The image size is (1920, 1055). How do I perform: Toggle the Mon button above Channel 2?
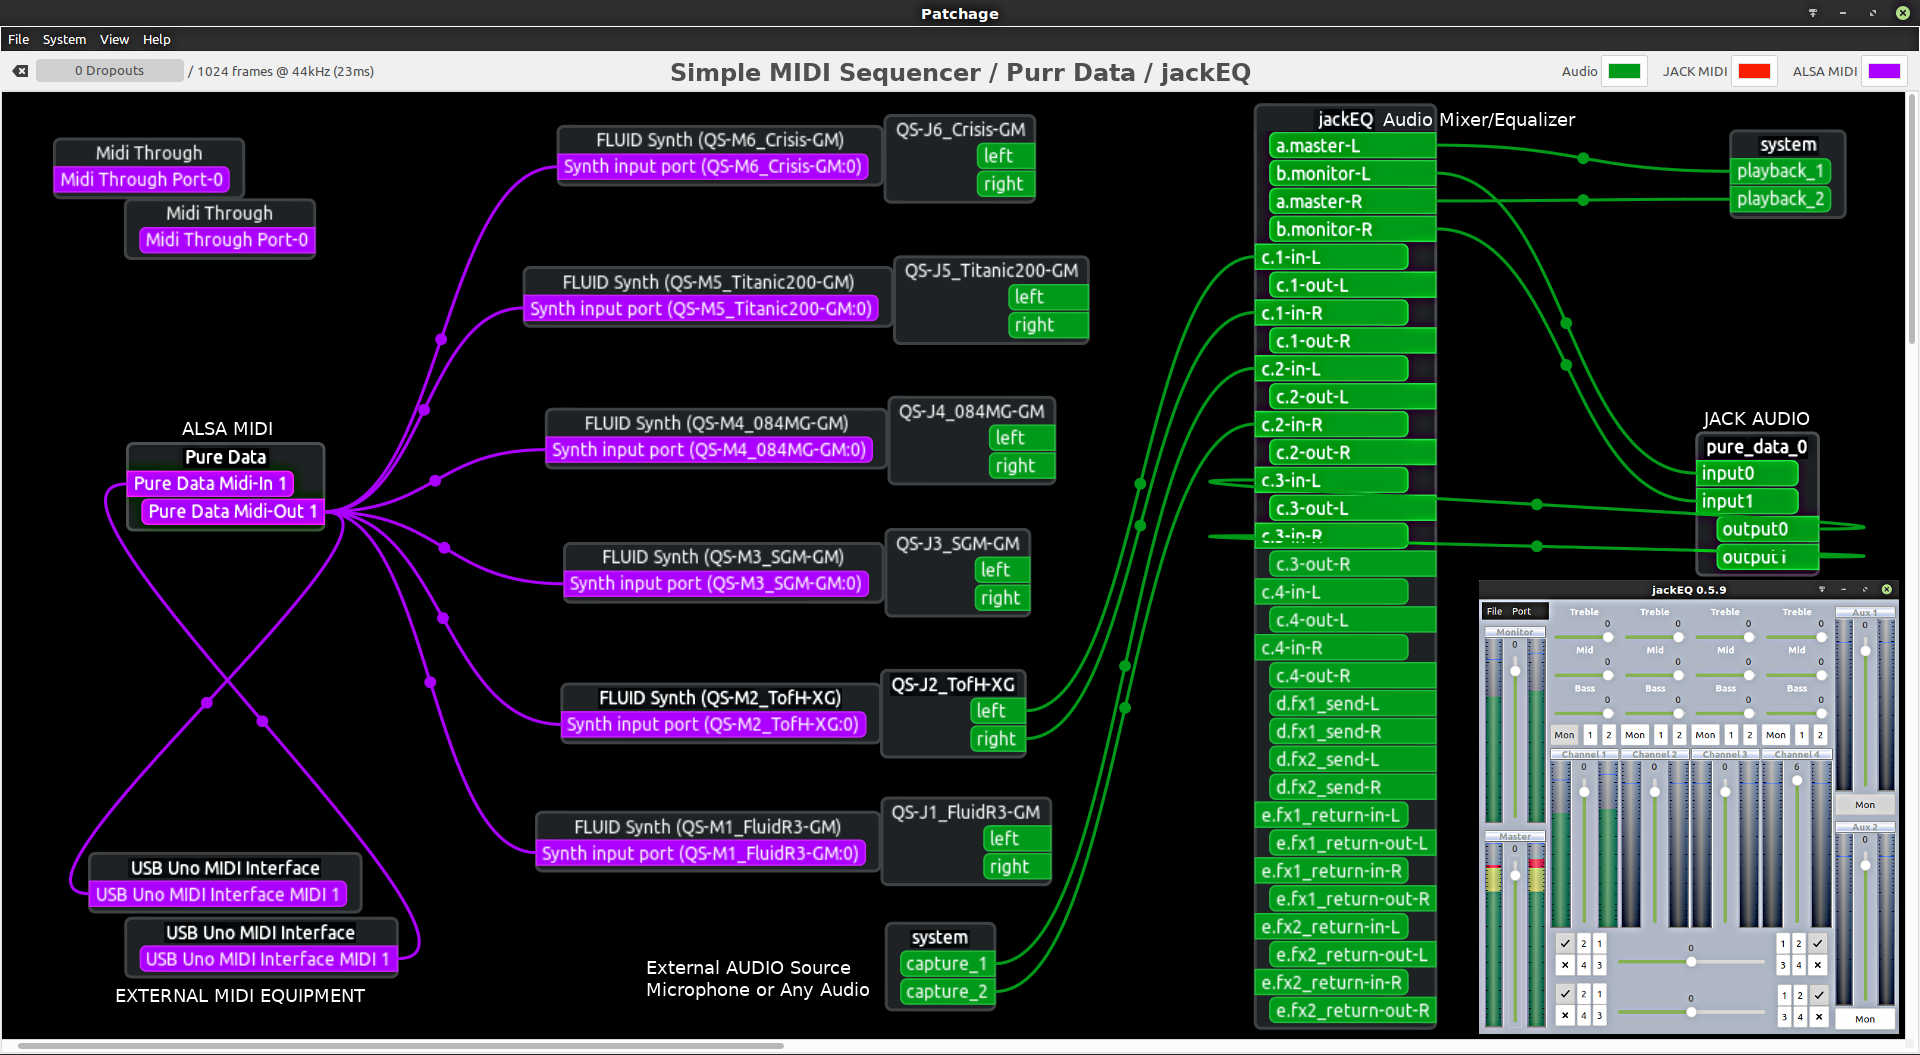point(1635,735)
